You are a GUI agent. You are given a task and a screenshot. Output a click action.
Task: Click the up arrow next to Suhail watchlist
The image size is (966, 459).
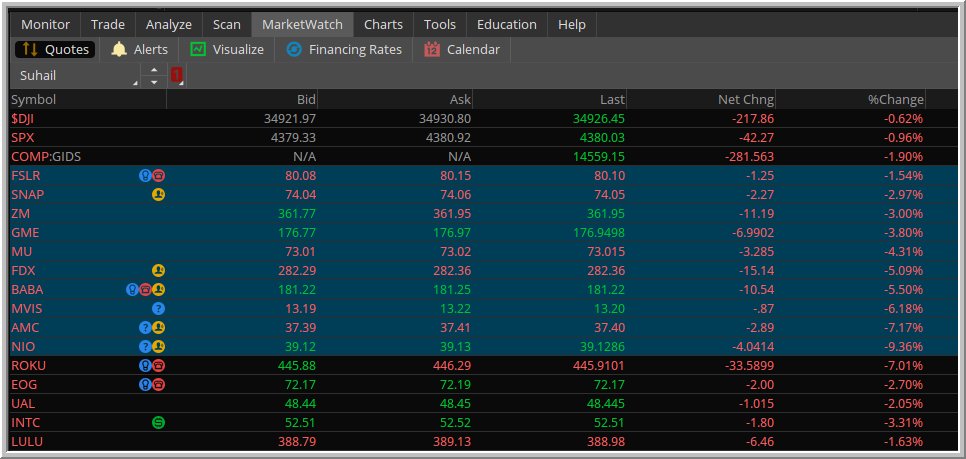(x=154, y=70)
